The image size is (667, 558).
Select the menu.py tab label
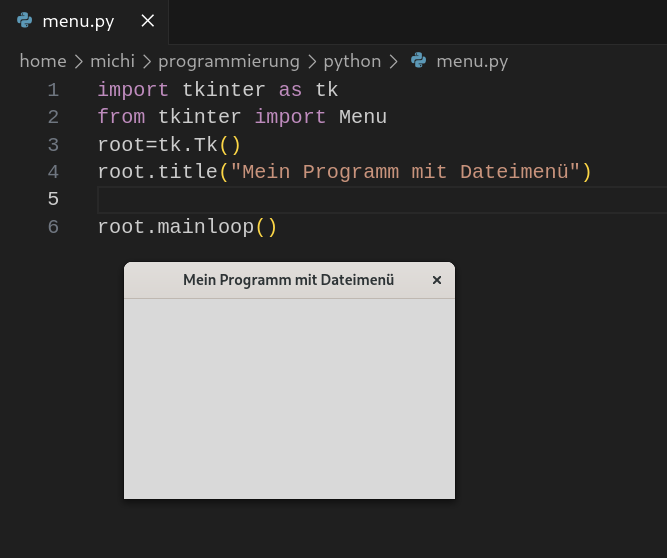point(78,21)
